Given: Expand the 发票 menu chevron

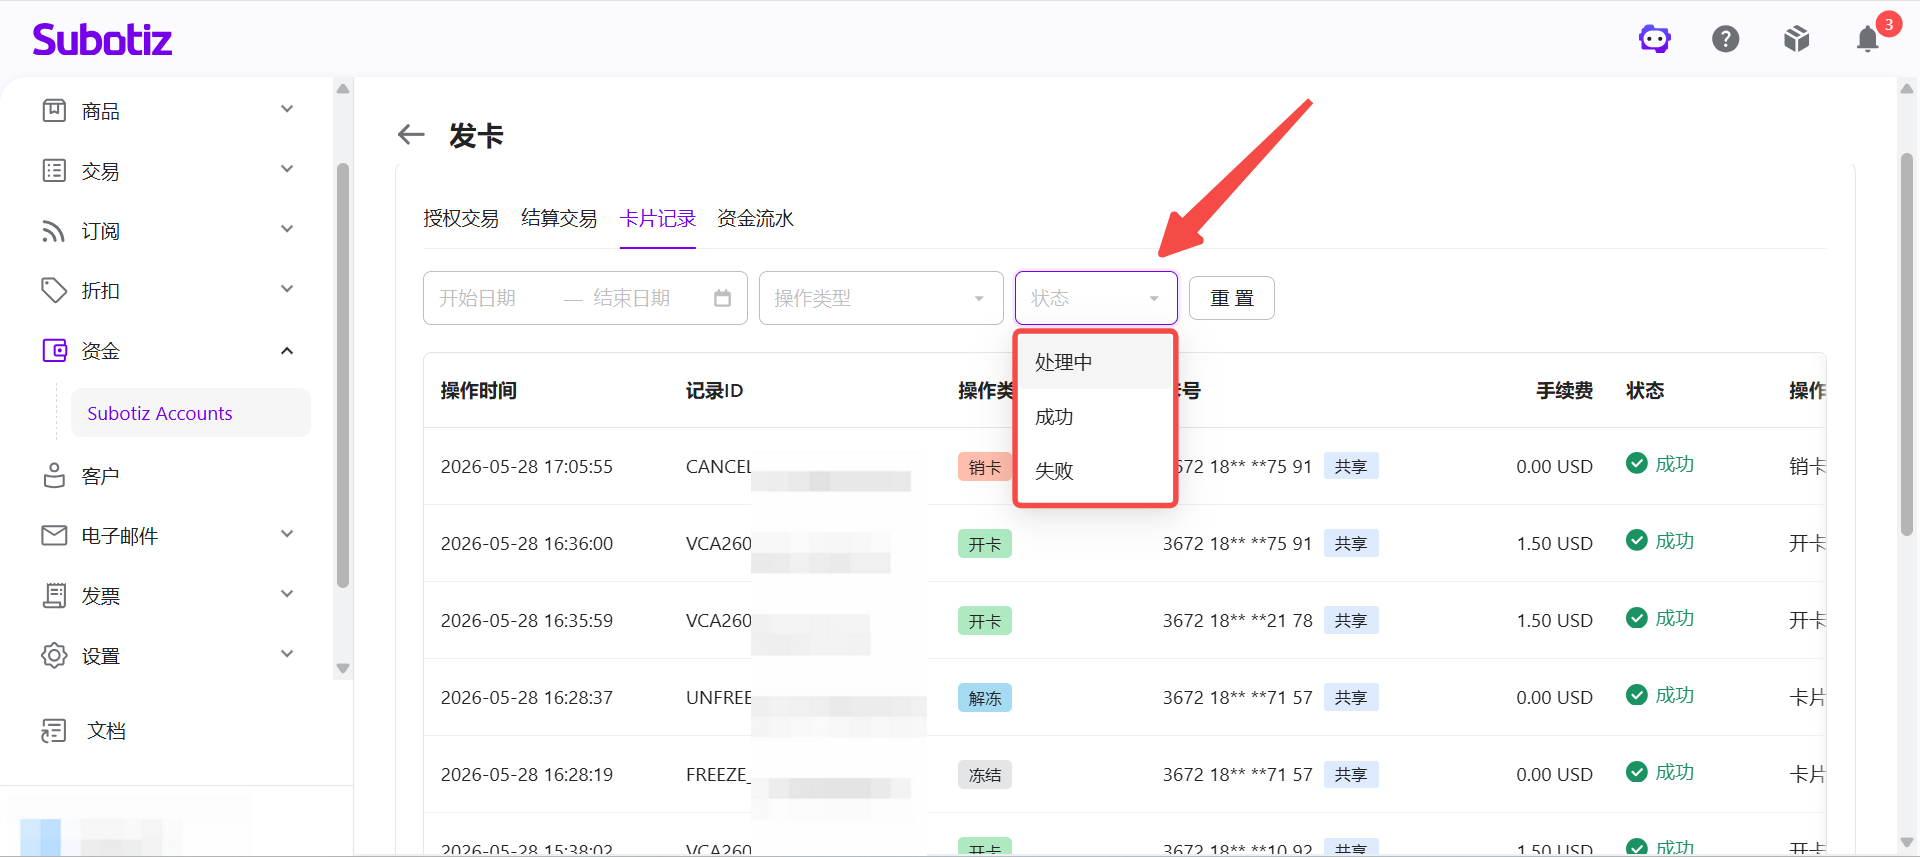Looking at the screenshot, I should 287,594.
